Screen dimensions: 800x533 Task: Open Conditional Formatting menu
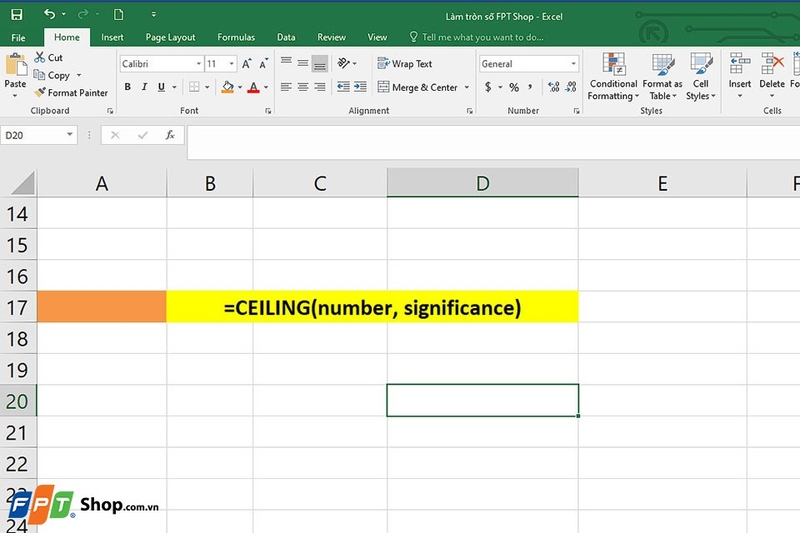point(613,76)
